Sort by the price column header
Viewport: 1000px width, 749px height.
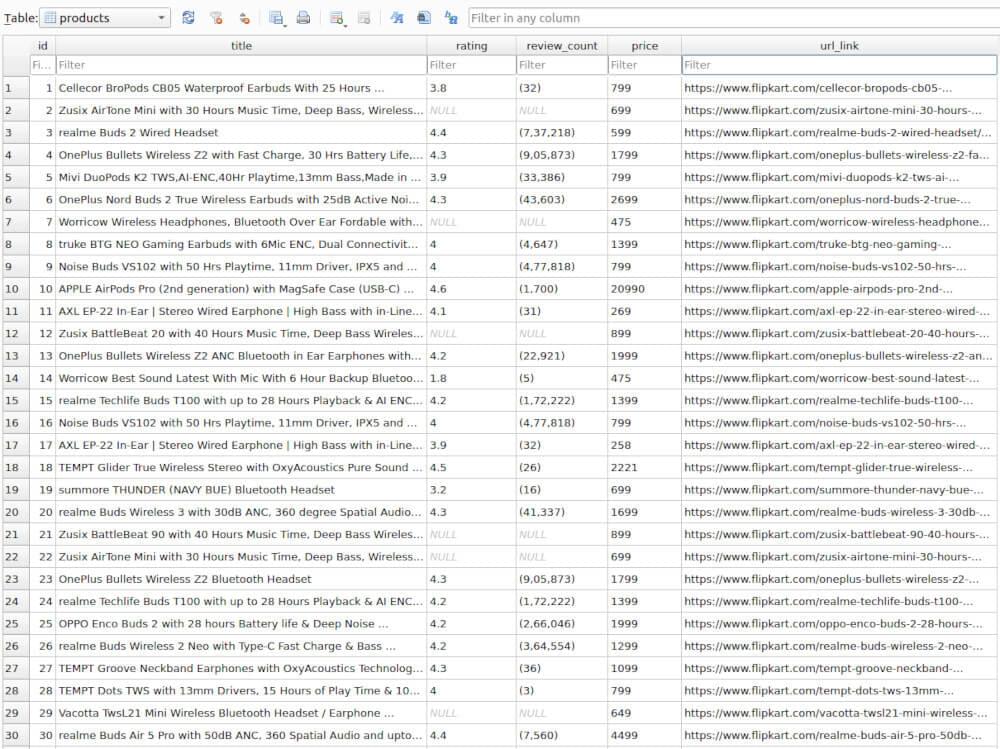pos(645,46)
